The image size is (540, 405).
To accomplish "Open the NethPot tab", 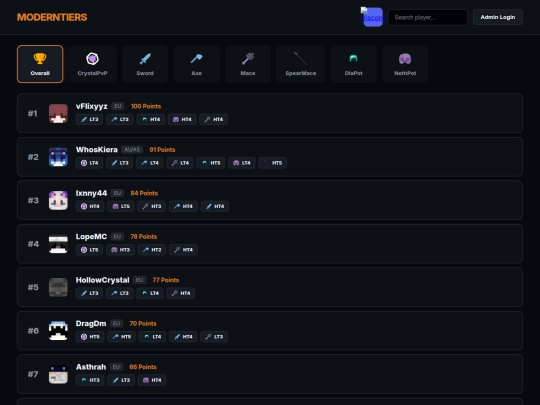I will (405, 64).
